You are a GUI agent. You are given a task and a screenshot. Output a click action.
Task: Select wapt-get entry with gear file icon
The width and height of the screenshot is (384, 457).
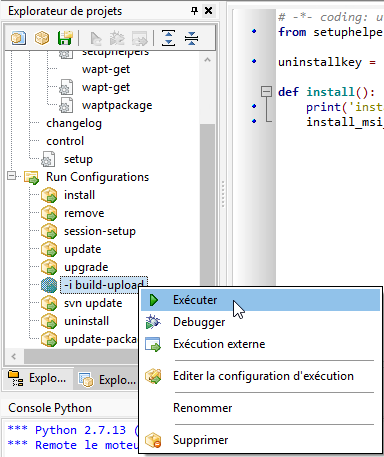[106, 87]
